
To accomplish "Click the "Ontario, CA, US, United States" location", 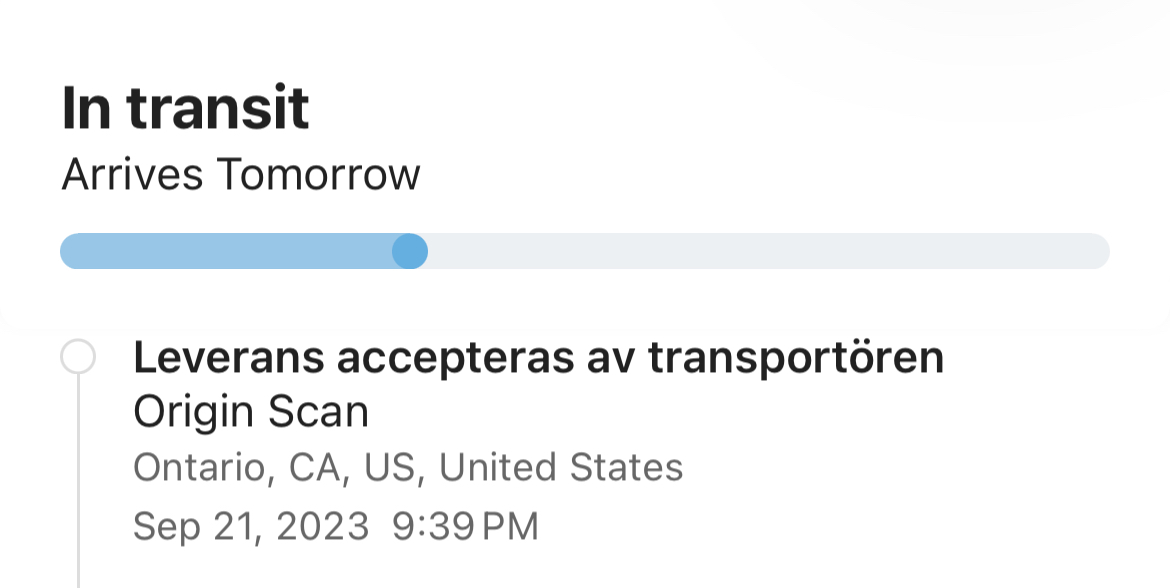I will pyautogui.click(x=408, y=467).
